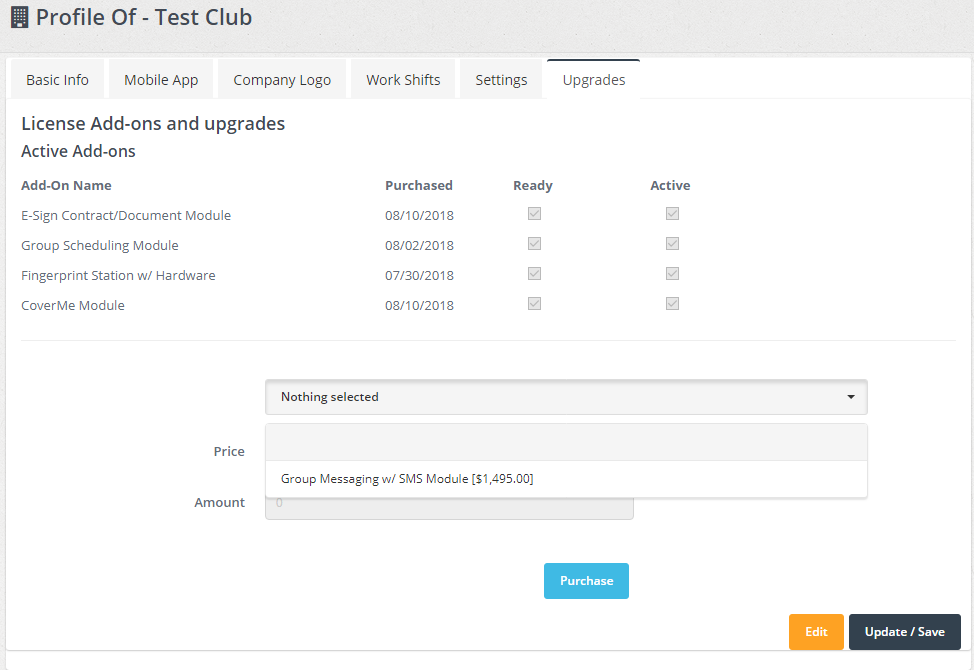Go to the Company Logo tab

point(282,80)
